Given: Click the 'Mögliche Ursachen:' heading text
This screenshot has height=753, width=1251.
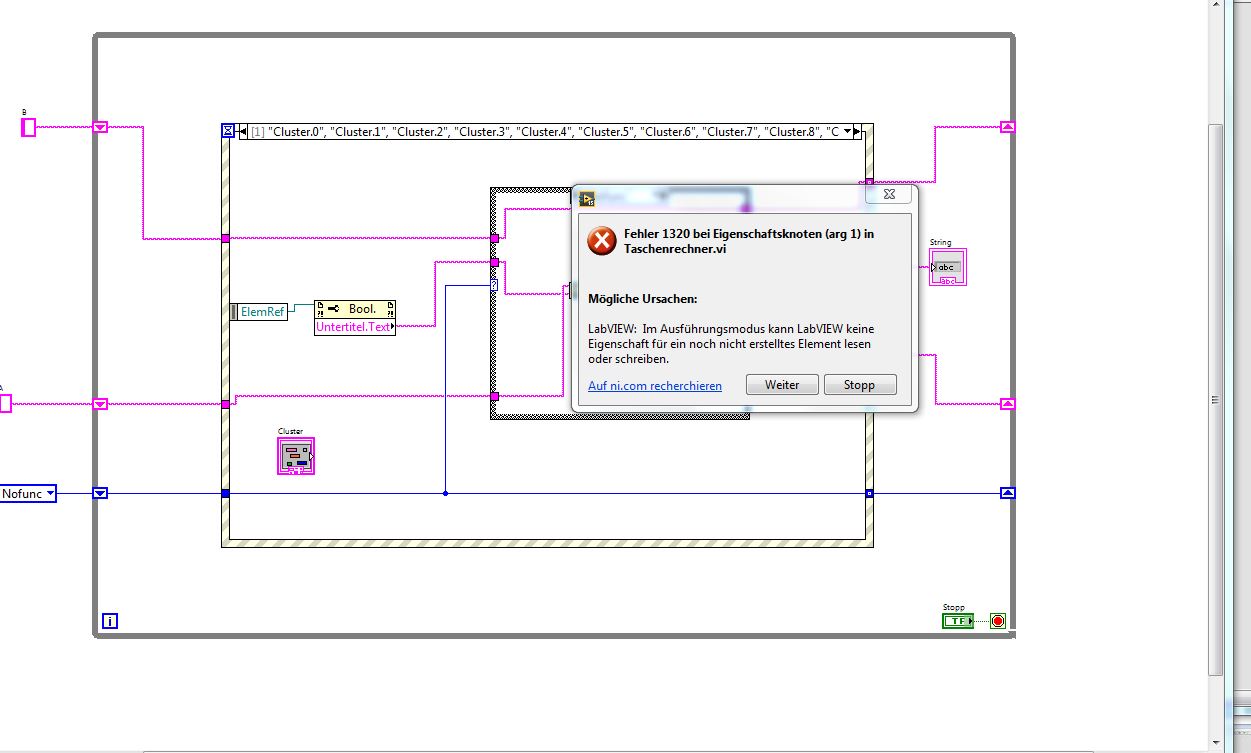Looking at the screenshot, I should pyautogui.click(x=642, y=299).
